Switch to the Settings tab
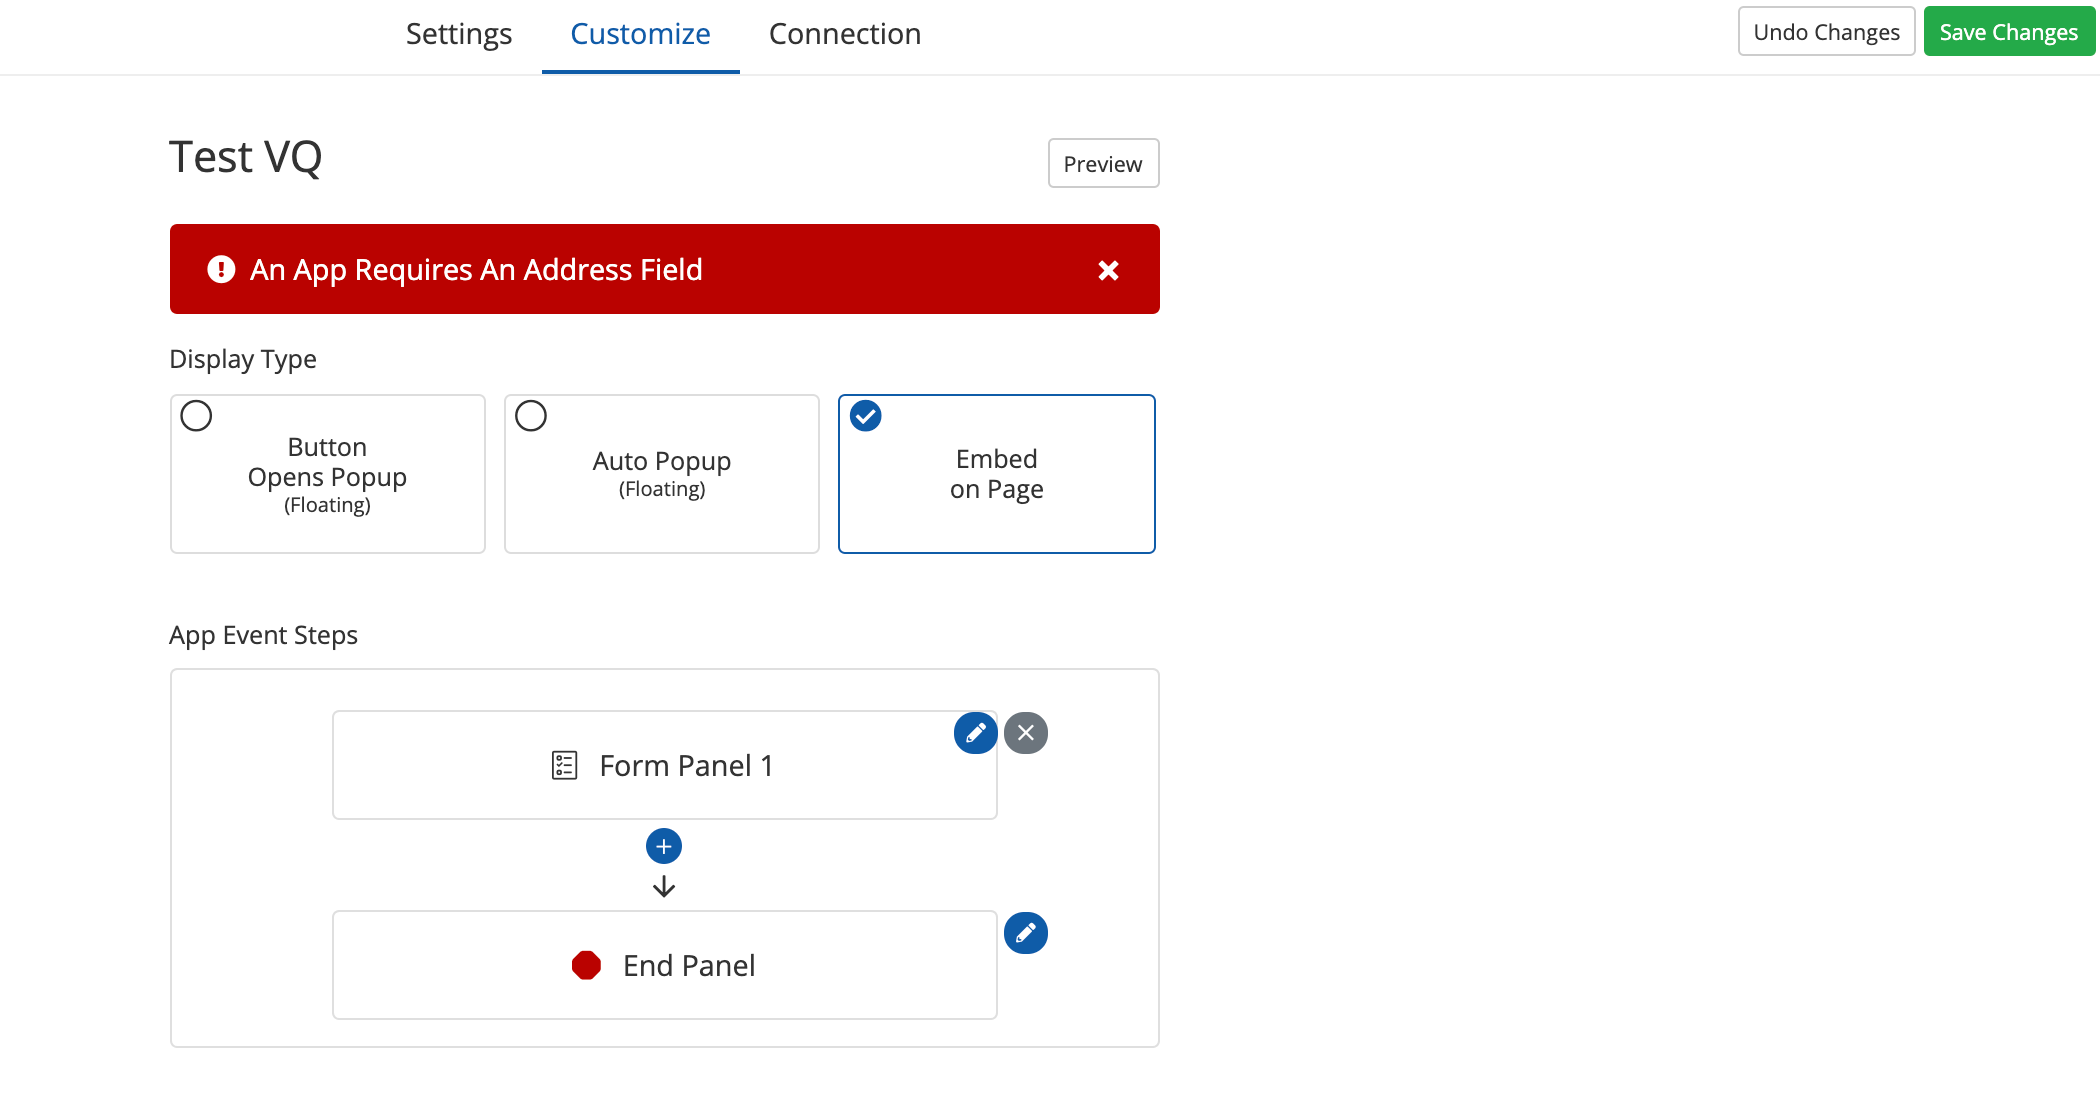The image size is (2100, 1096). coord(459,34)
